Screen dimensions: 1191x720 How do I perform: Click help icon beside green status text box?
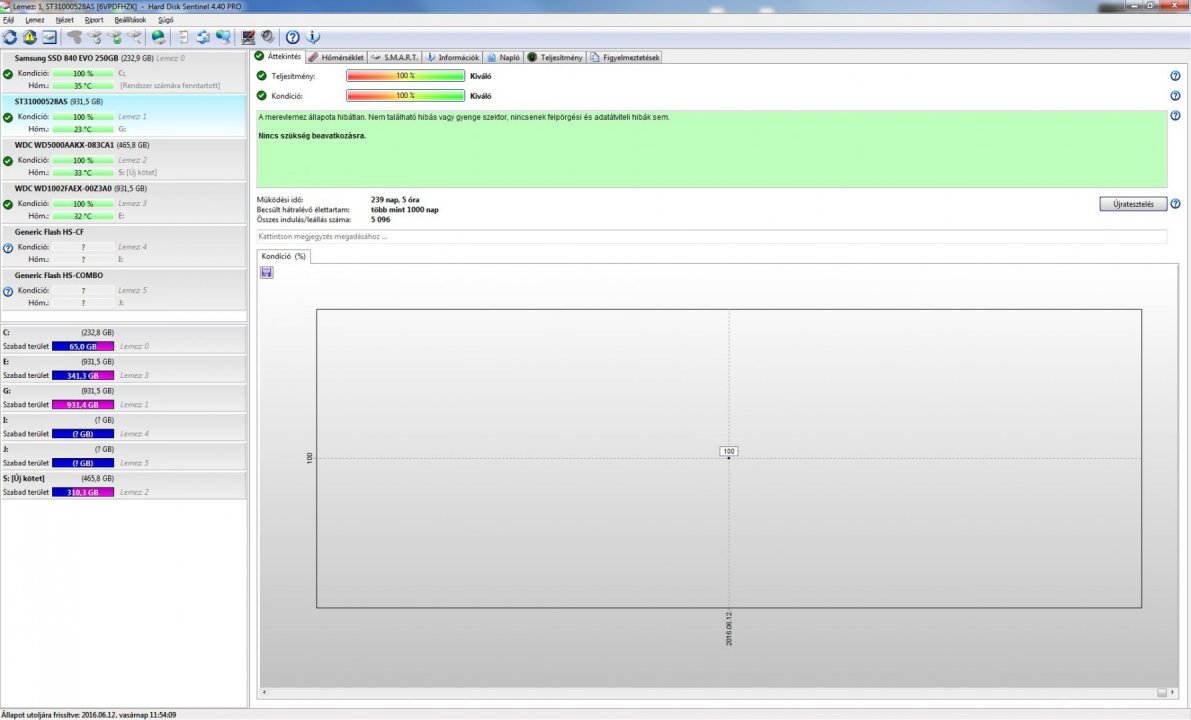coord(1175,116)
